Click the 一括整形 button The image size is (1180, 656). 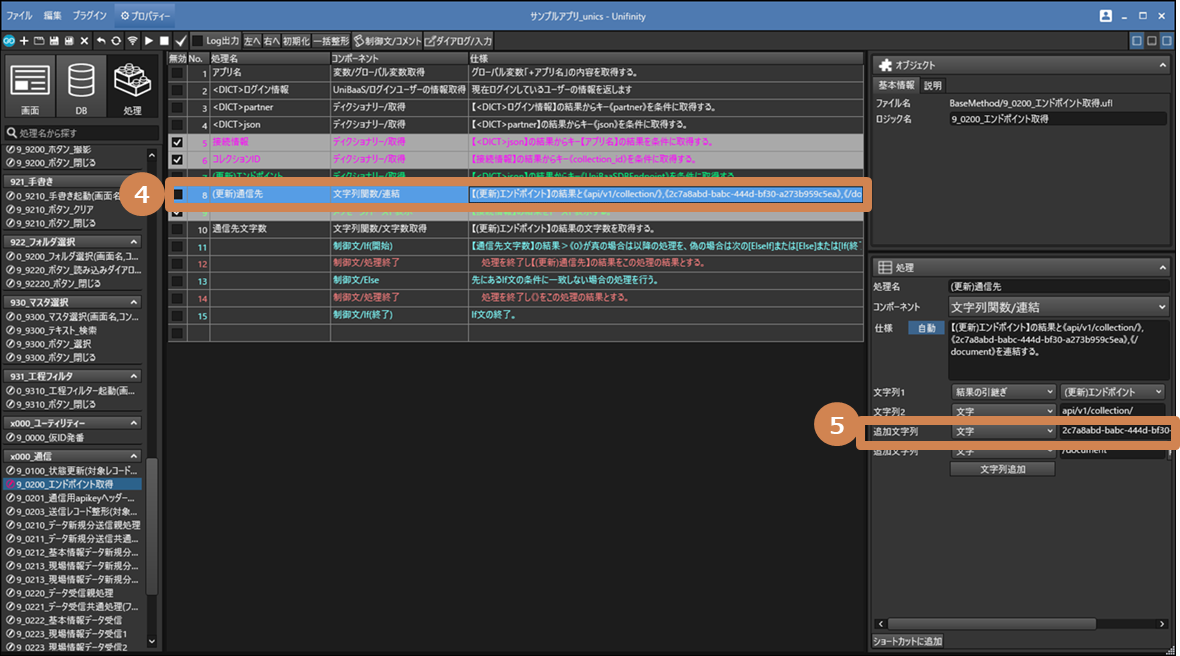331,41
